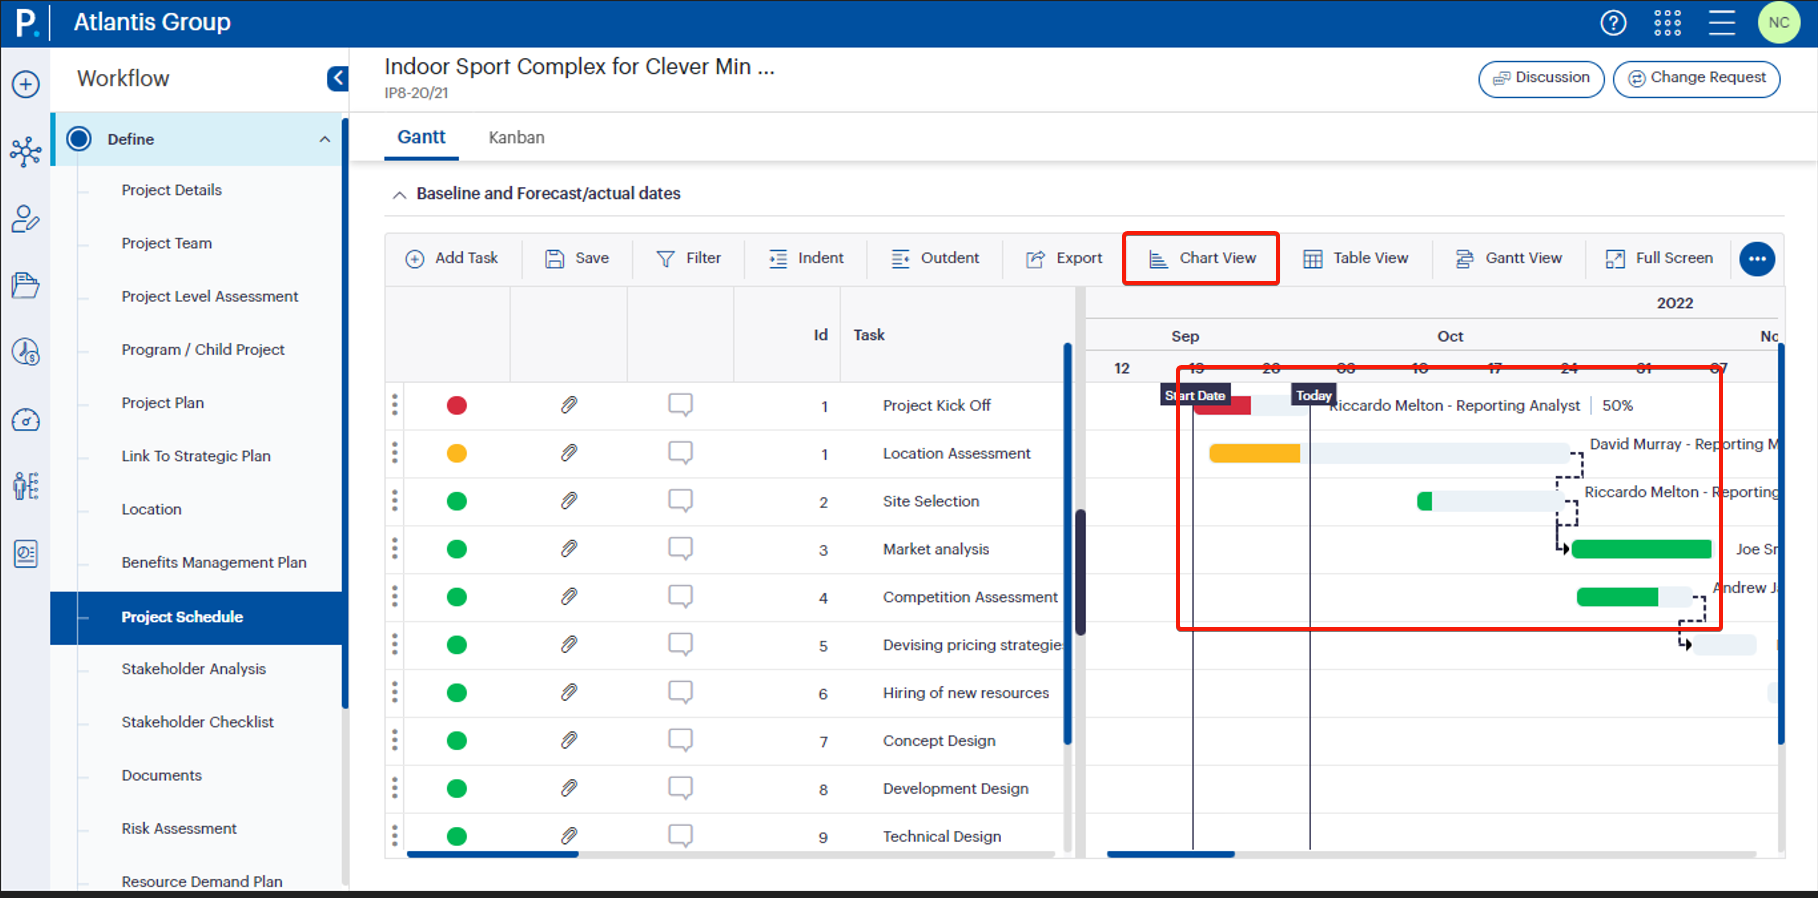Open comments for Technical Design
The image size is (1818, 898).
(680, 836)
